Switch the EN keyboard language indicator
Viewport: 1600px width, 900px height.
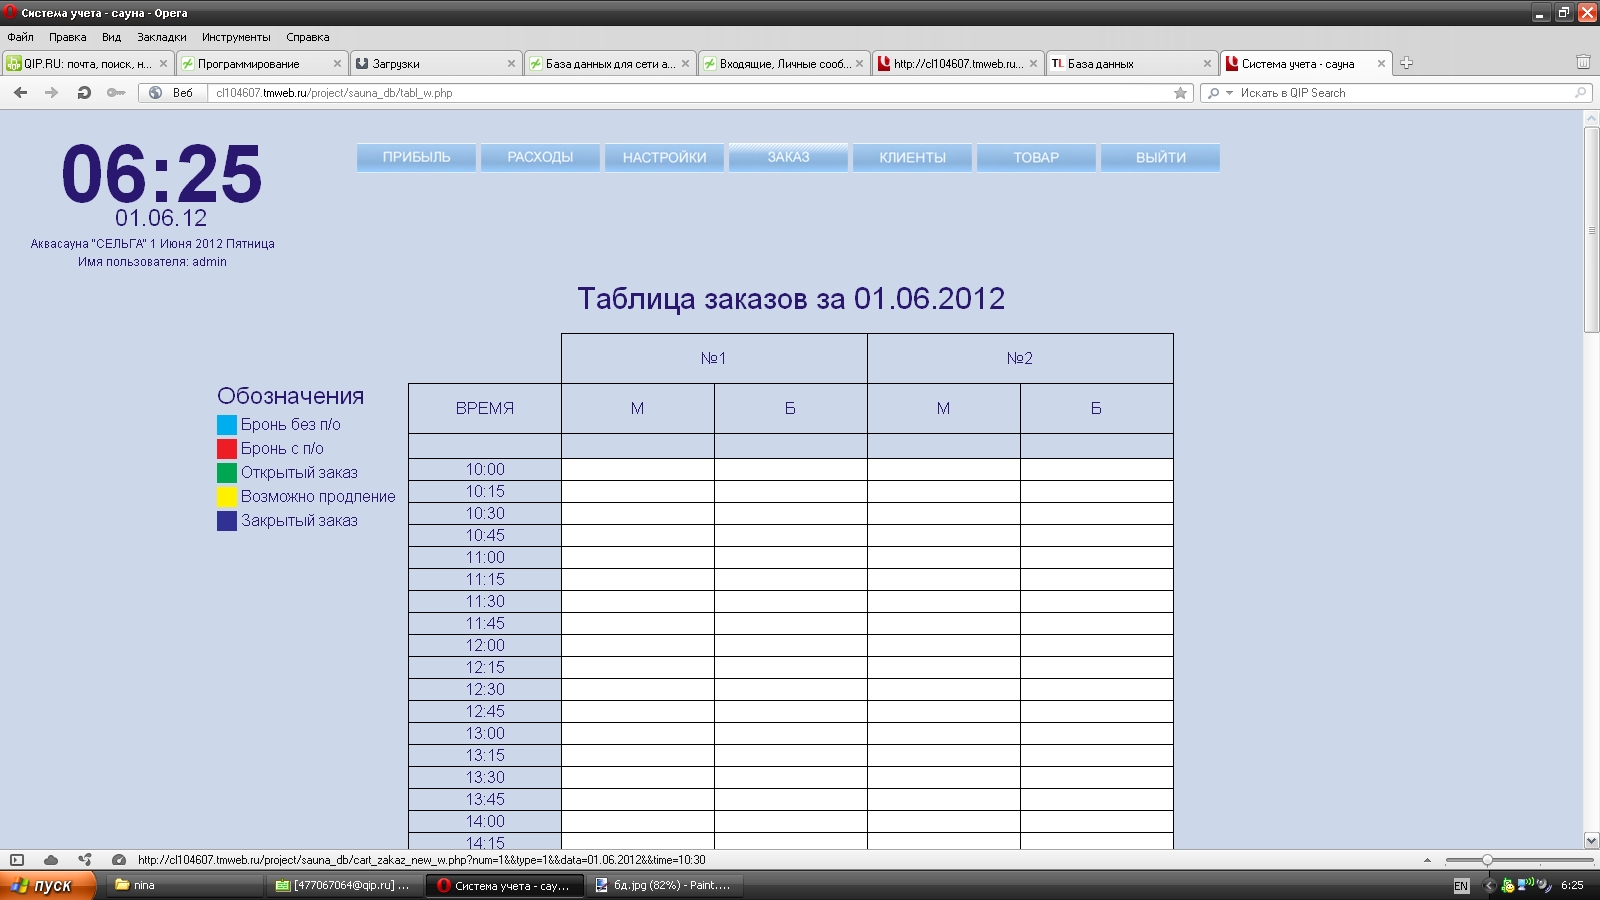pos(1461,885)
